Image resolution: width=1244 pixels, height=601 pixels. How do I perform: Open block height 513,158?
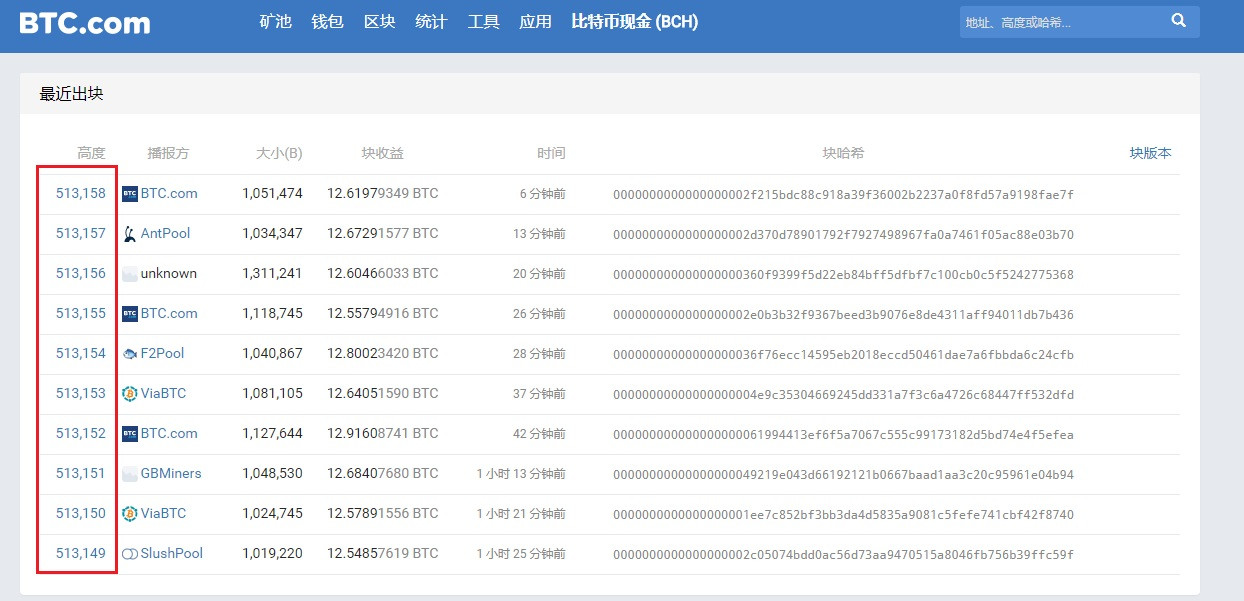(x=81, y=193)
